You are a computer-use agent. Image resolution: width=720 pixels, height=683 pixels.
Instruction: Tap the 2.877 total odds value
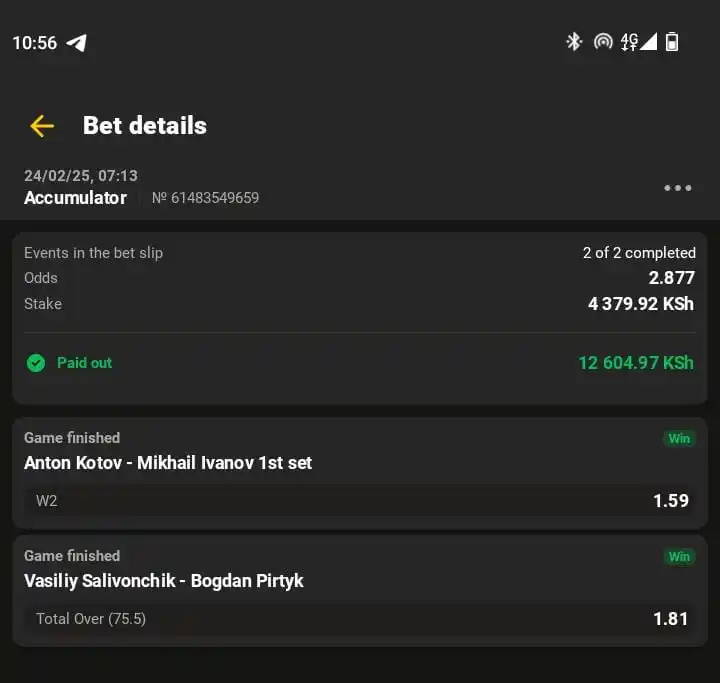[x=671, y=278]
